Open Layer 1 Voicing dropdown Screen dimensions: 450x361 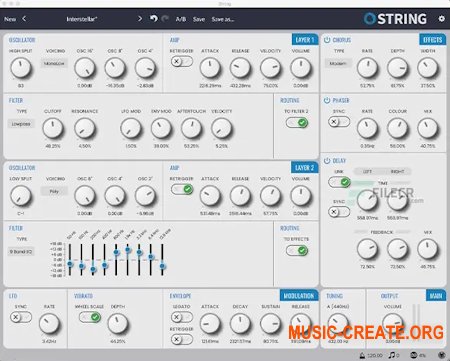pos(54,63)
